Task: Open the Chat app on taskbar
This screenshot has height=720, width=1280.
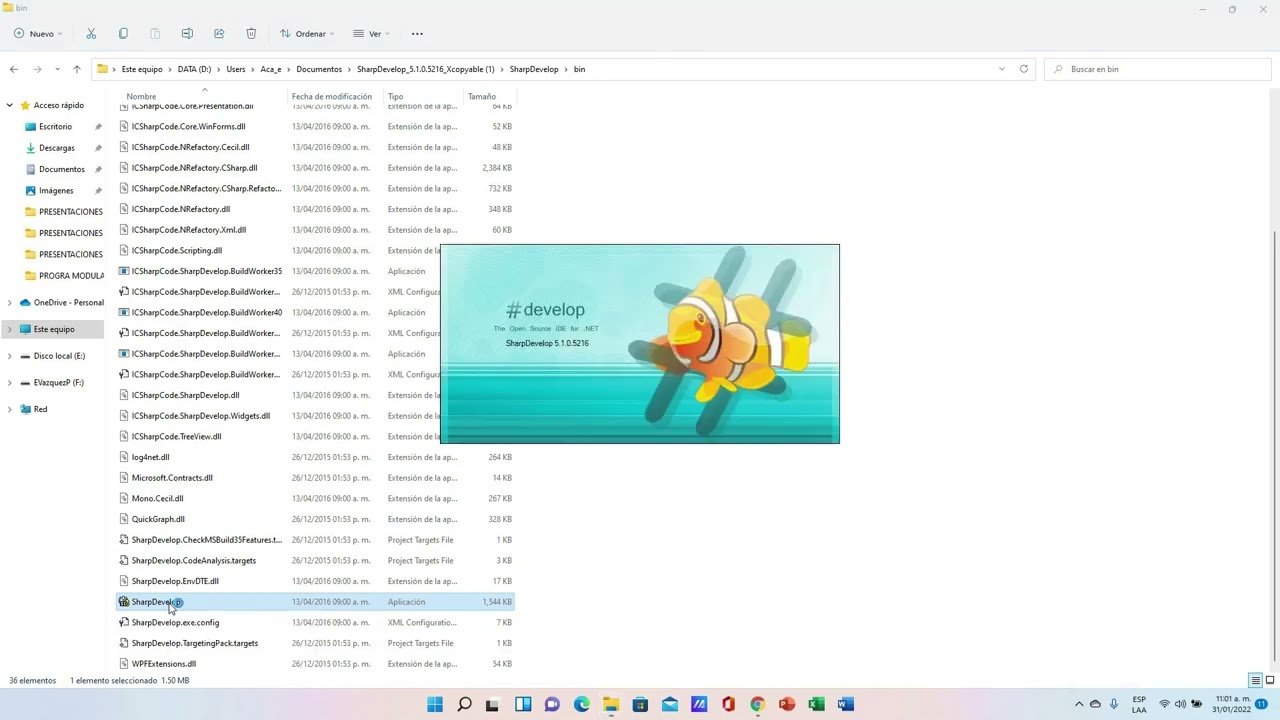Action: click(552, 704)
